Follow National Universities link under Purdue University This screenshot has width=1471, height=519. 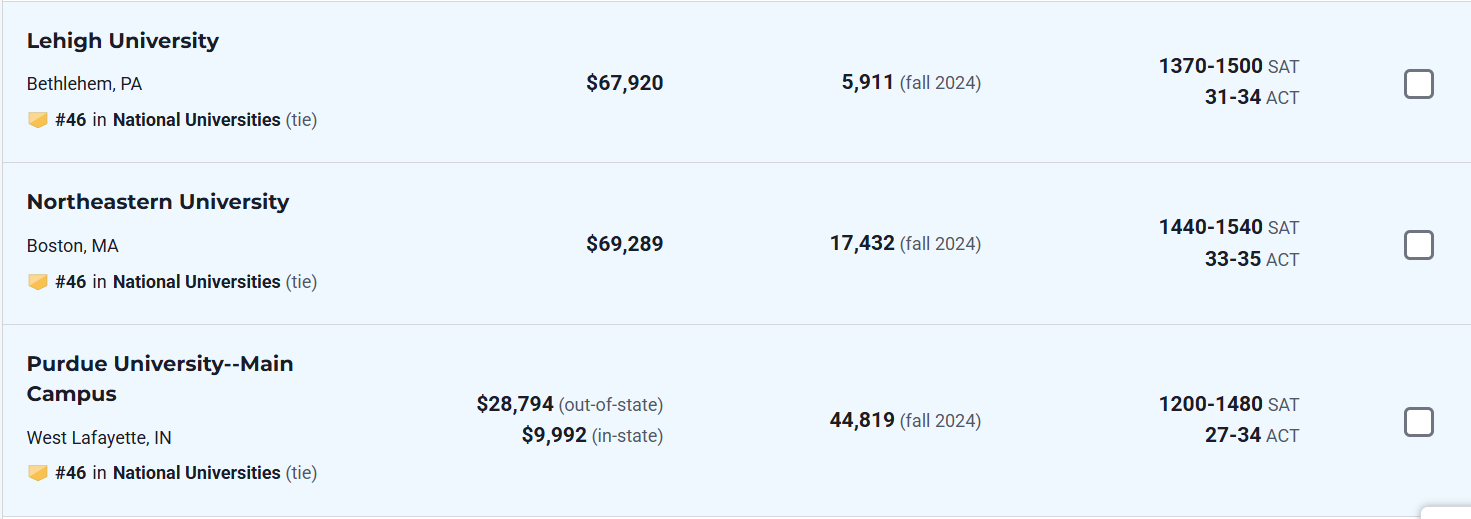pos(196,473)
